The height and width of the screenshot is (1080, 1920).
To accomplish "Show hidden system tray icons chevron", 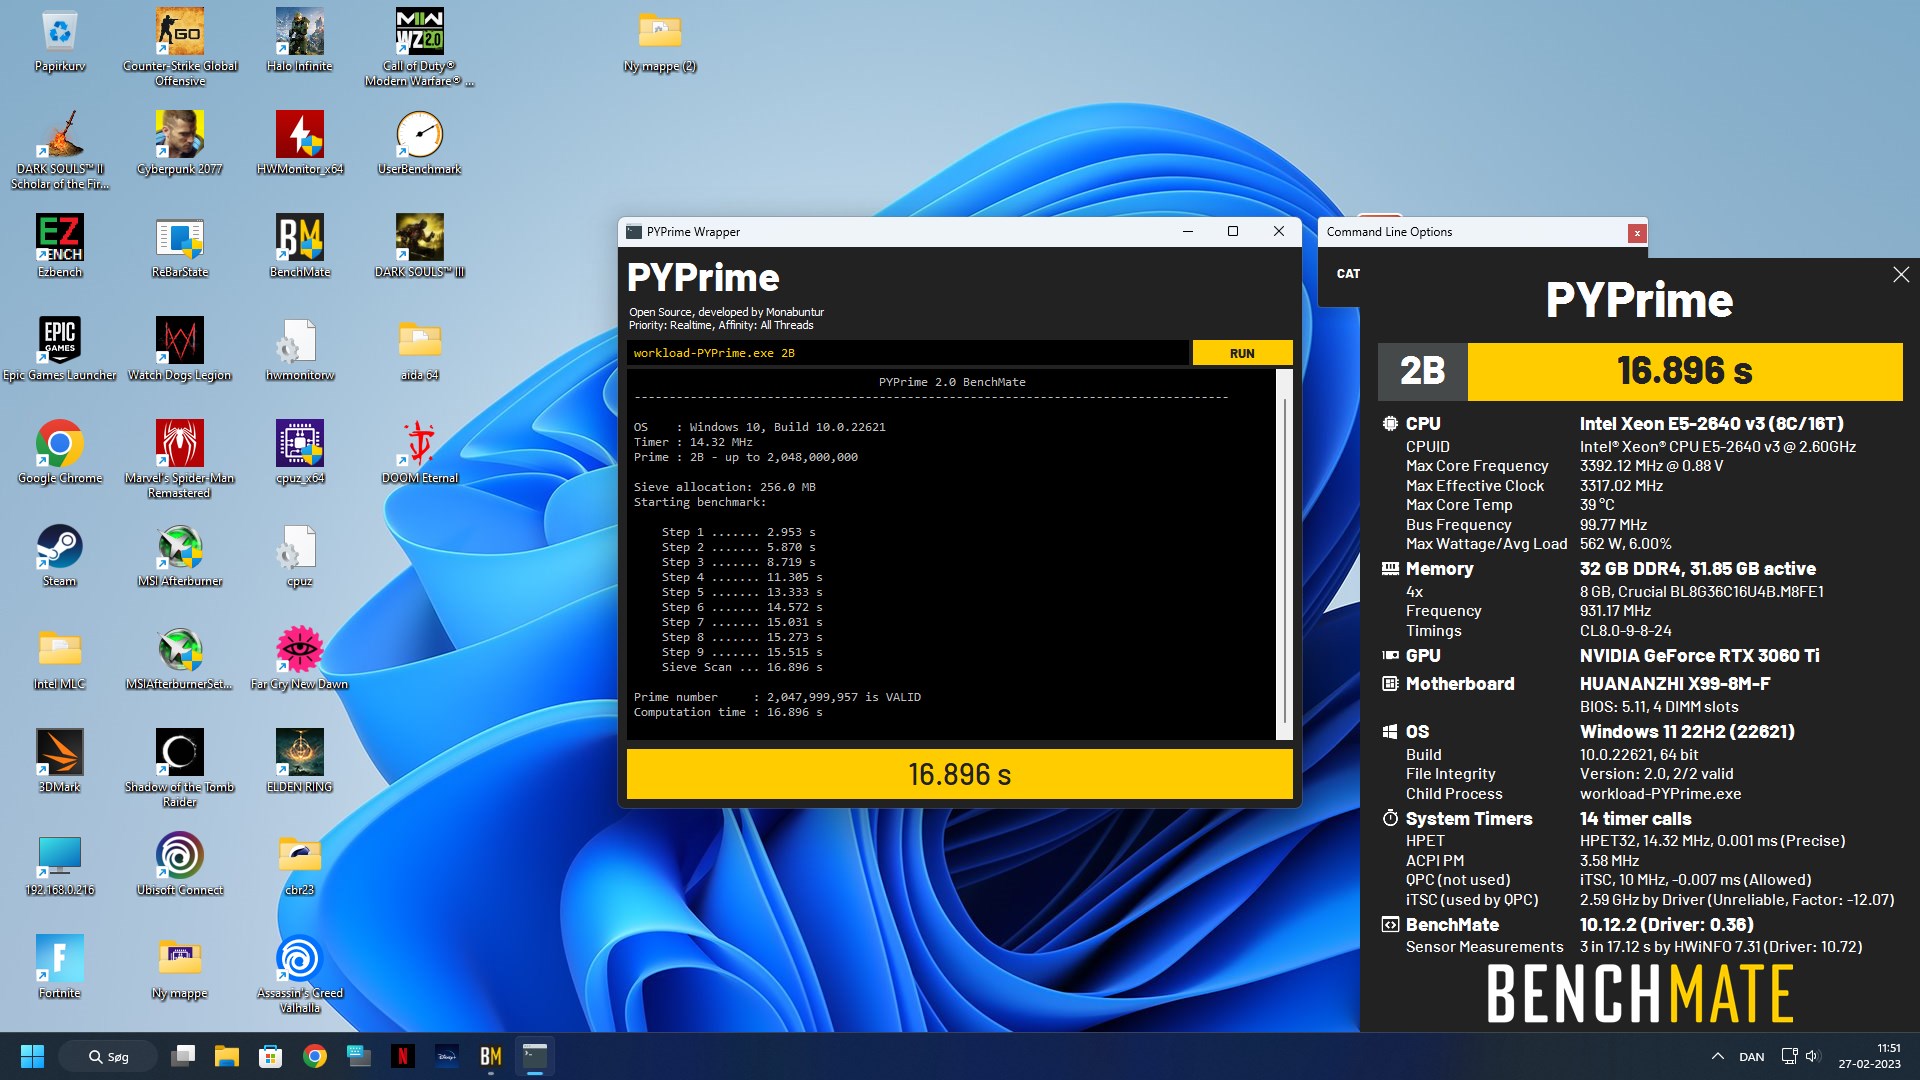I will point(1717,1056).
